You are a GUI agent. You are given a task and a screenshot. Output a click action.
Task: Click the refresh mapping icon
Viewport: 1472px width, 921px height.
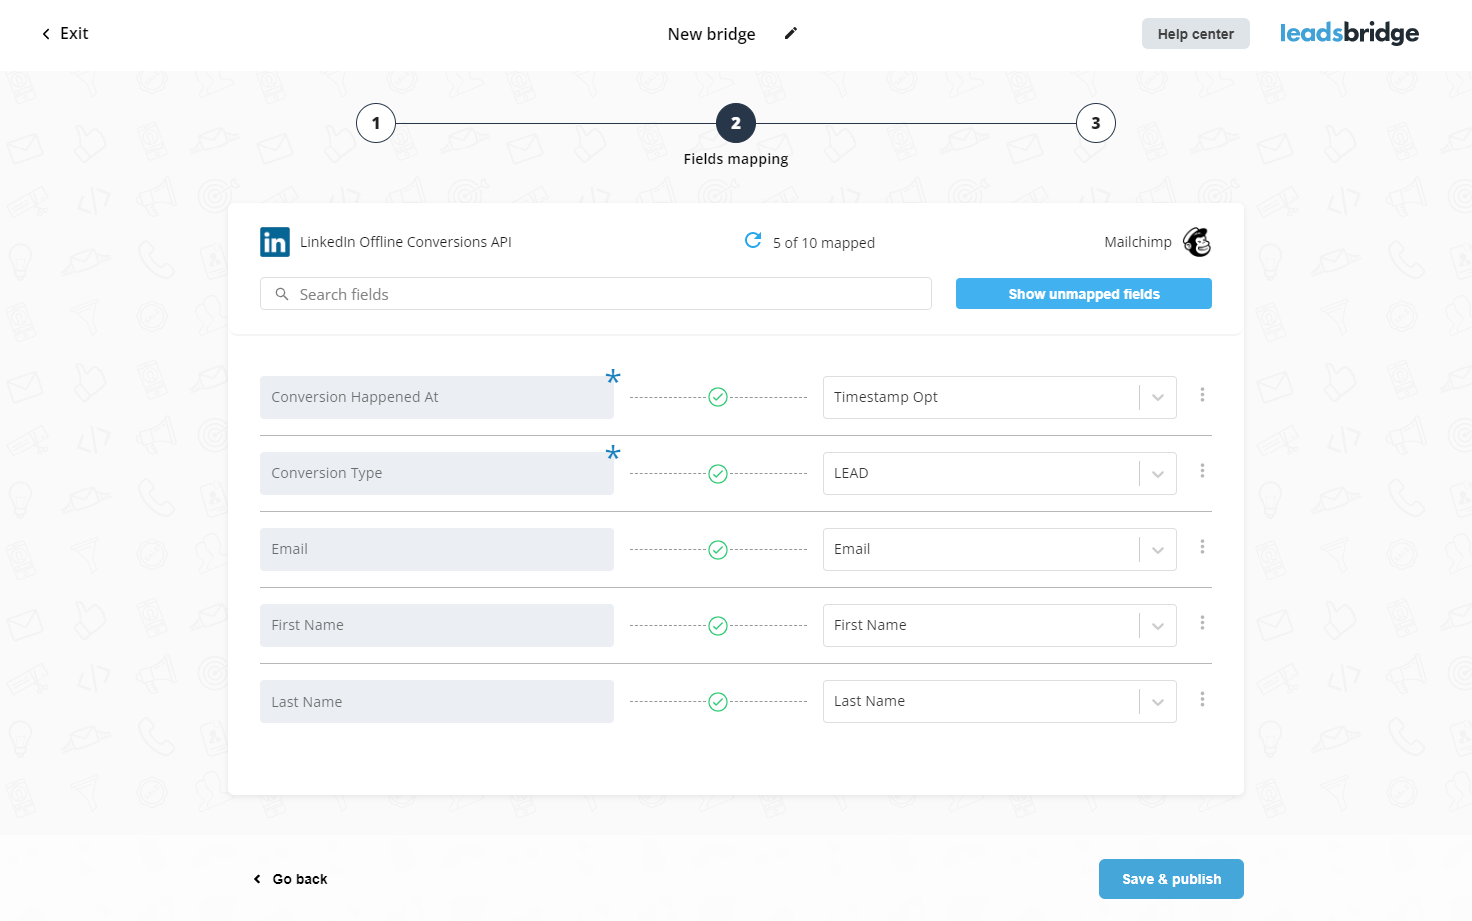(x=753, y=240)
